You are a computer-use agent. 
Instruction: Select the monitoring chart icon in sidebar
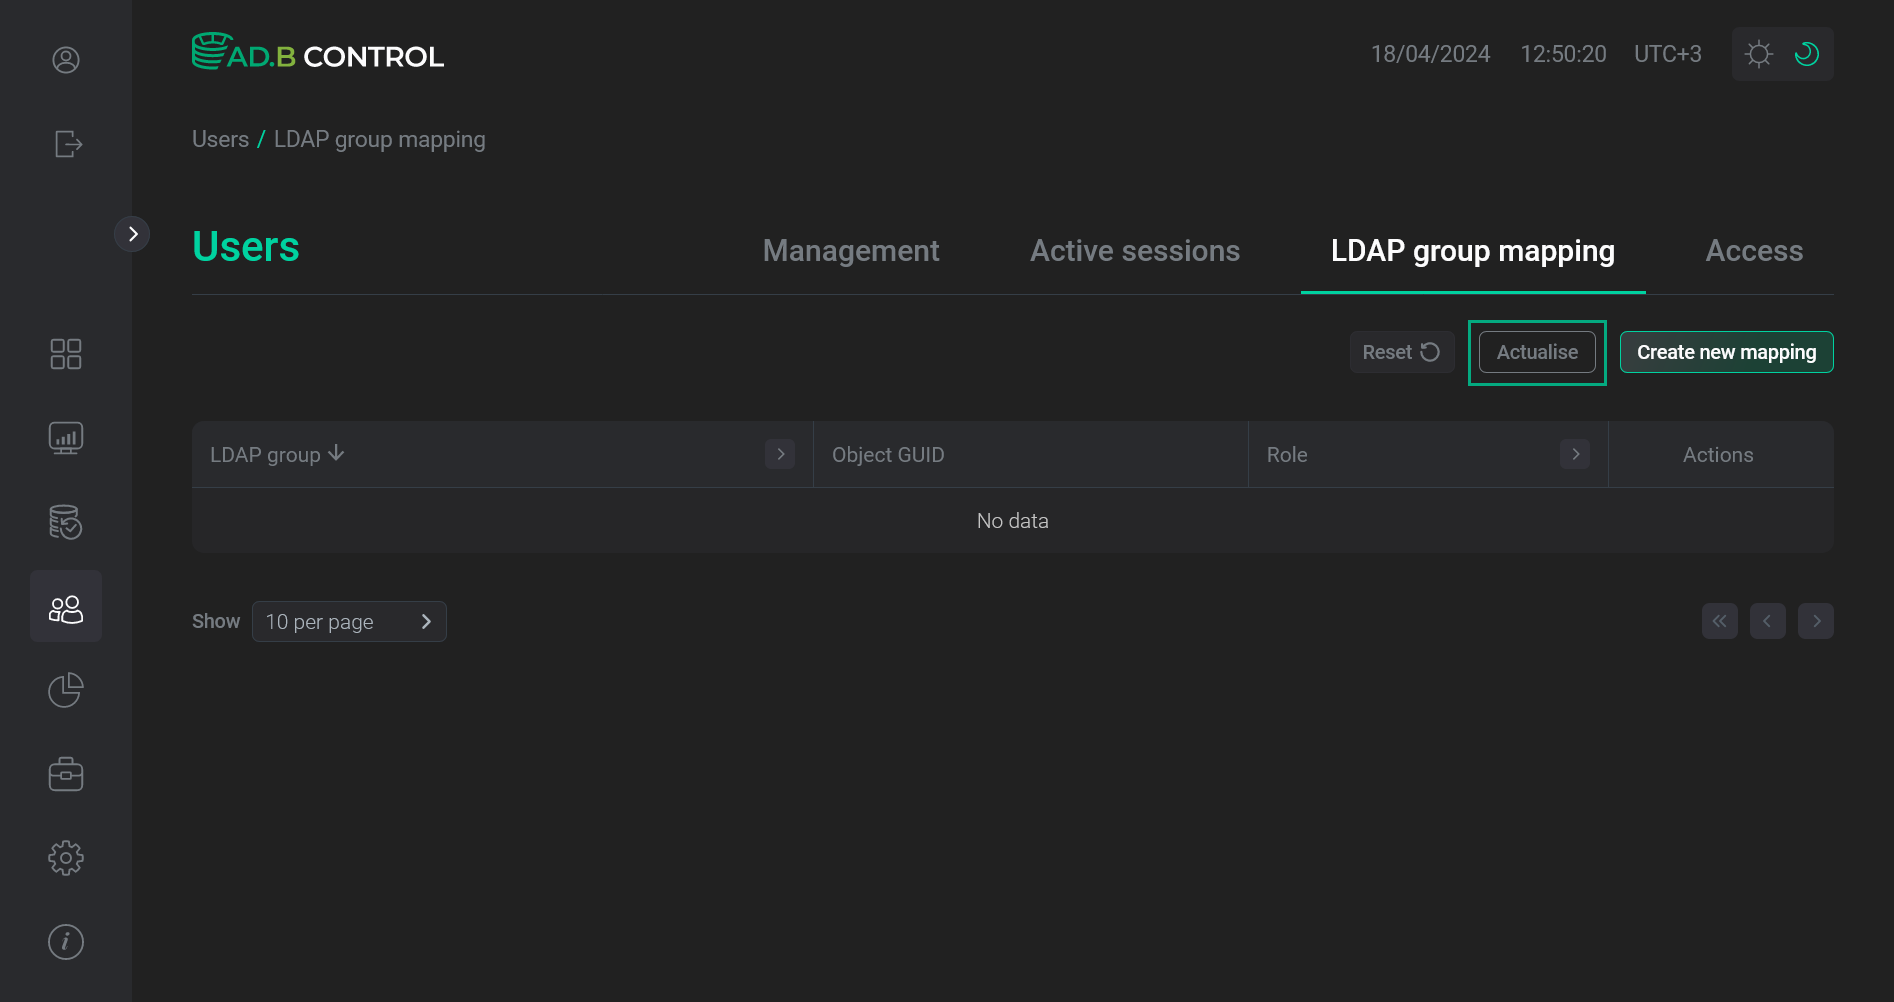tap(65, 437)
